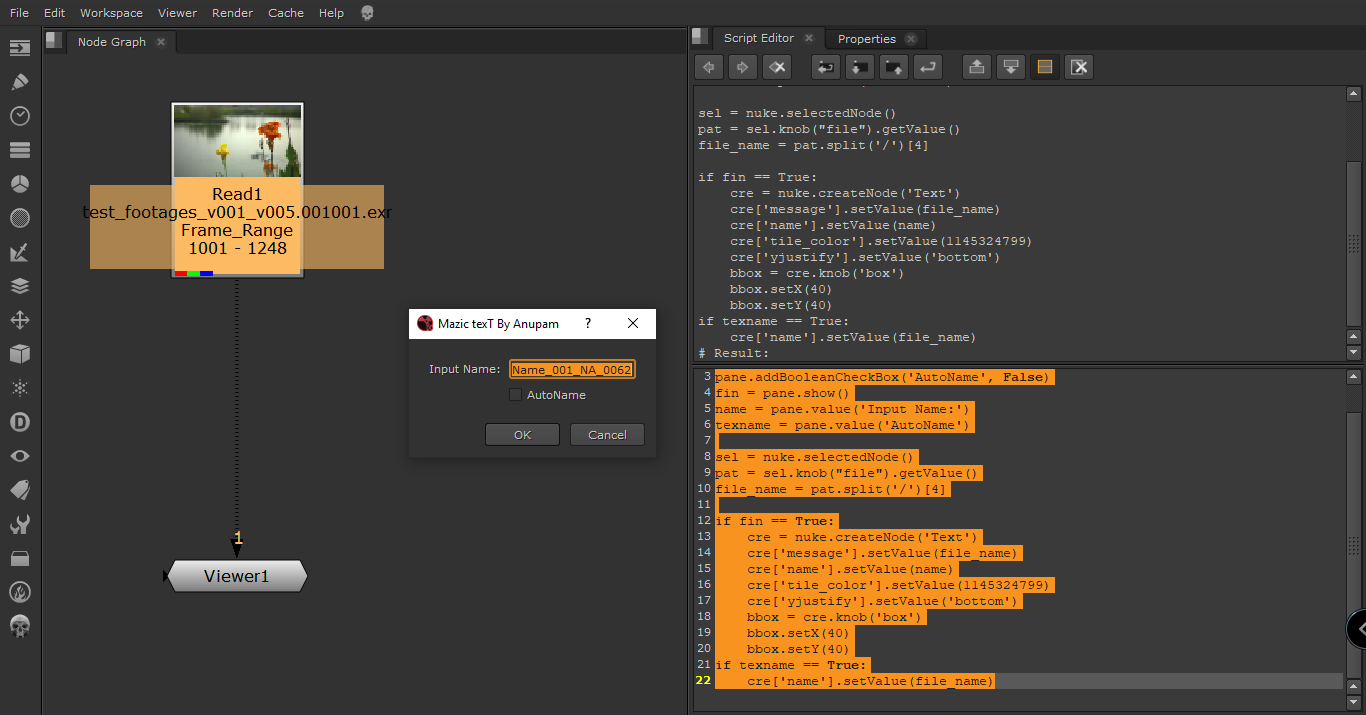This screenshot has height=715, width=1366.
Task: Open the Node Graph pane content menu
Action: (55, 40)
